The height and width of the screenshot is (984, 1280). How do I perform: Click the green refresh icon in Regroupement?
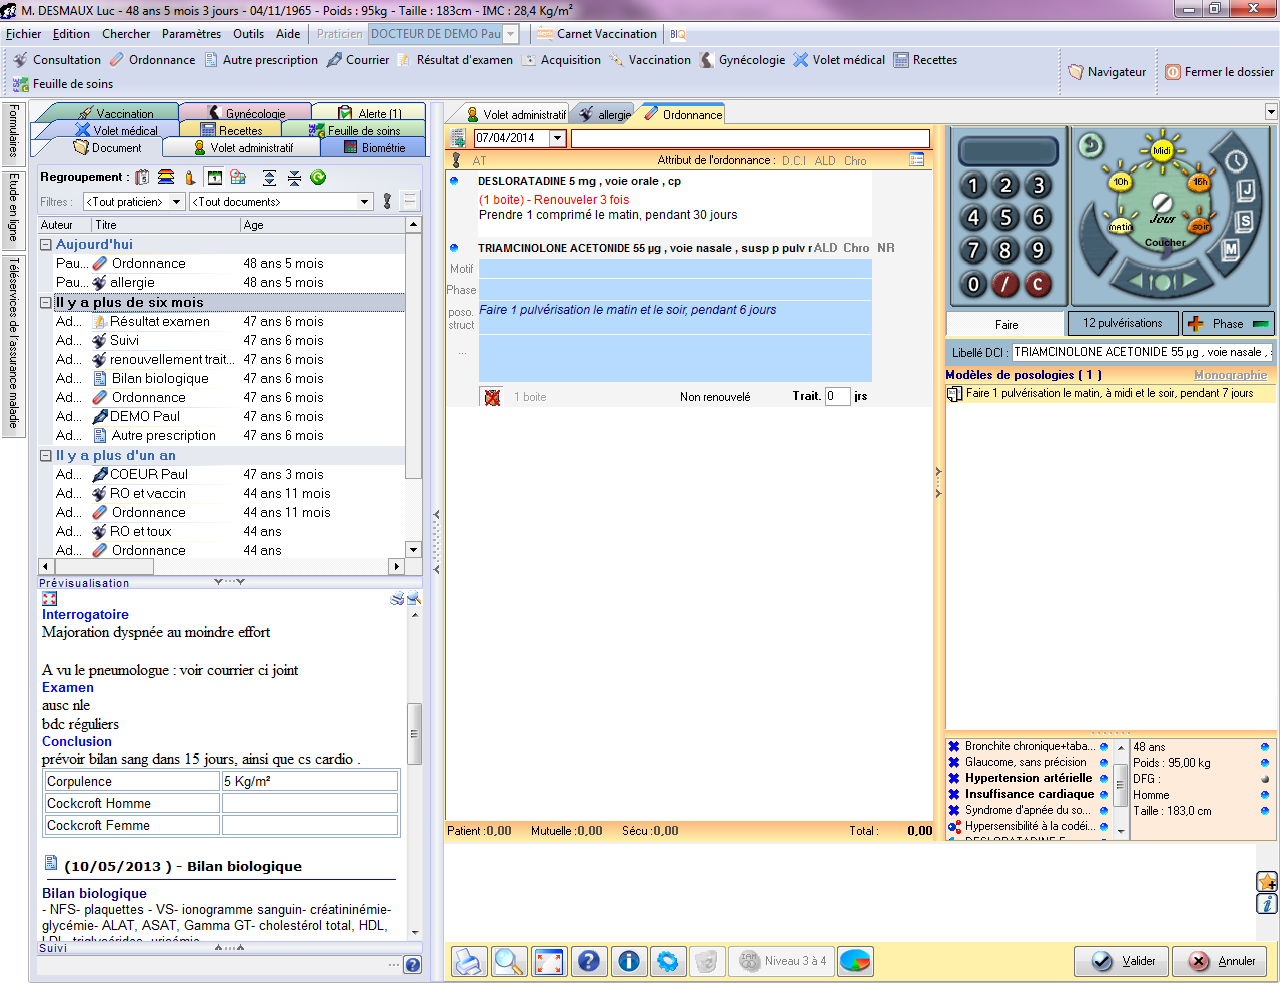coord(318,177)
